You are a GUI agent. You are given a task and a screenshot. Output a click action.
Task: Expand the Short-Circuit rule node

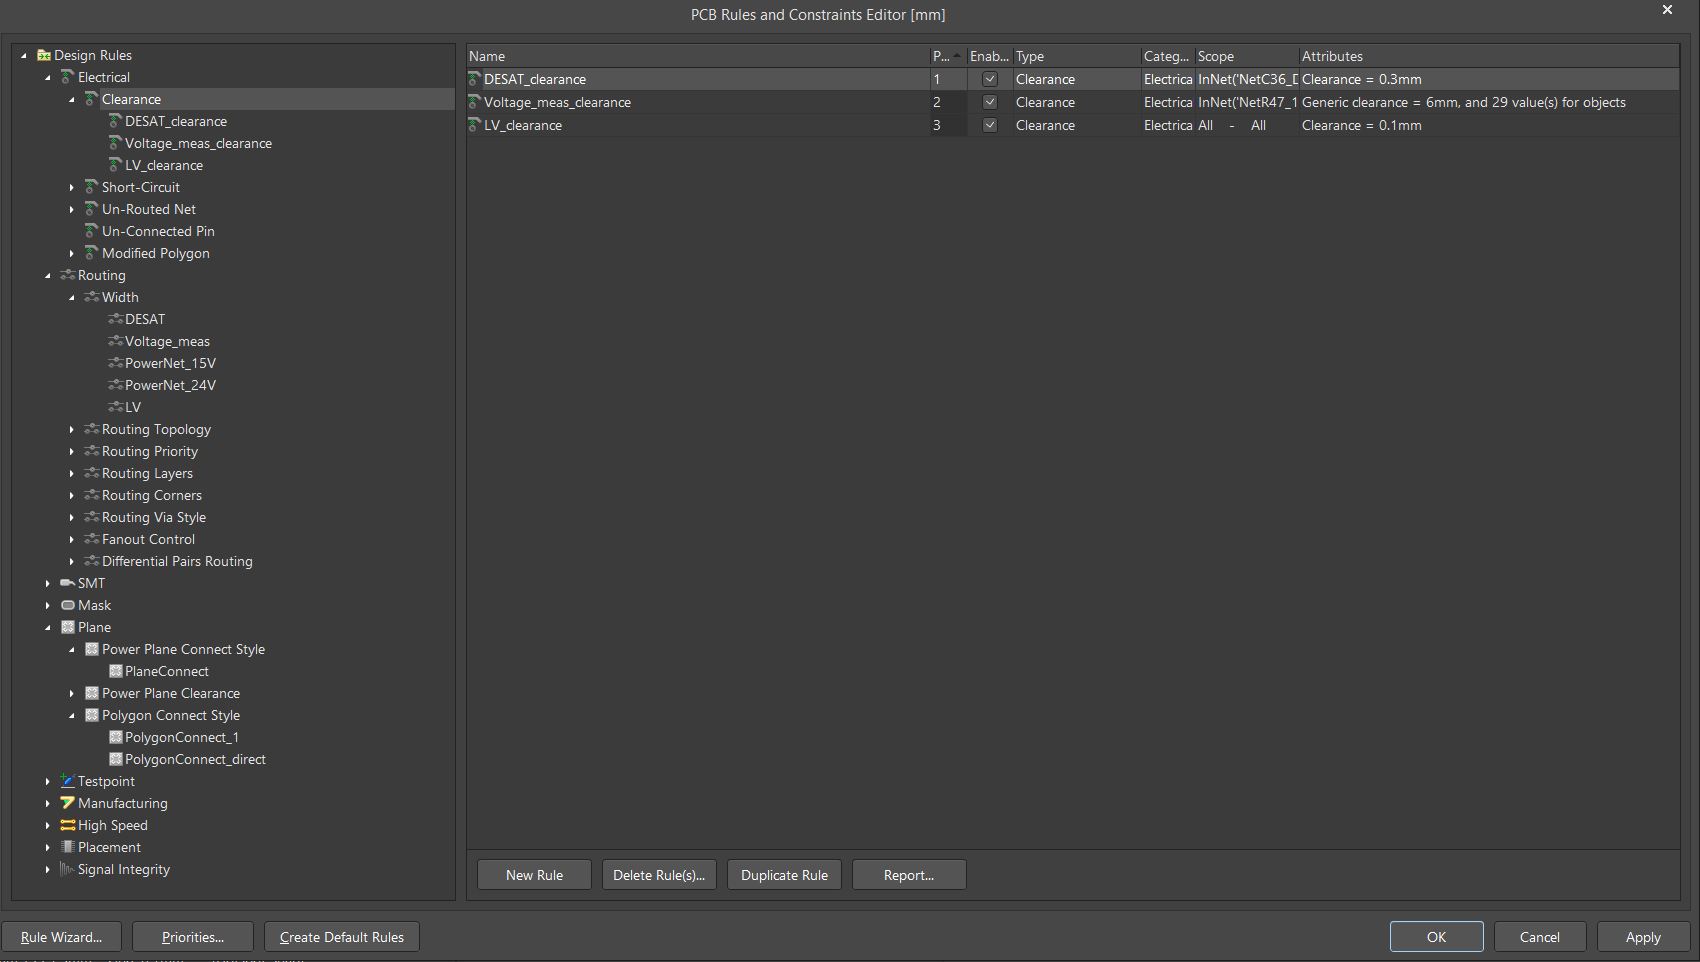[x=72, y=188]
